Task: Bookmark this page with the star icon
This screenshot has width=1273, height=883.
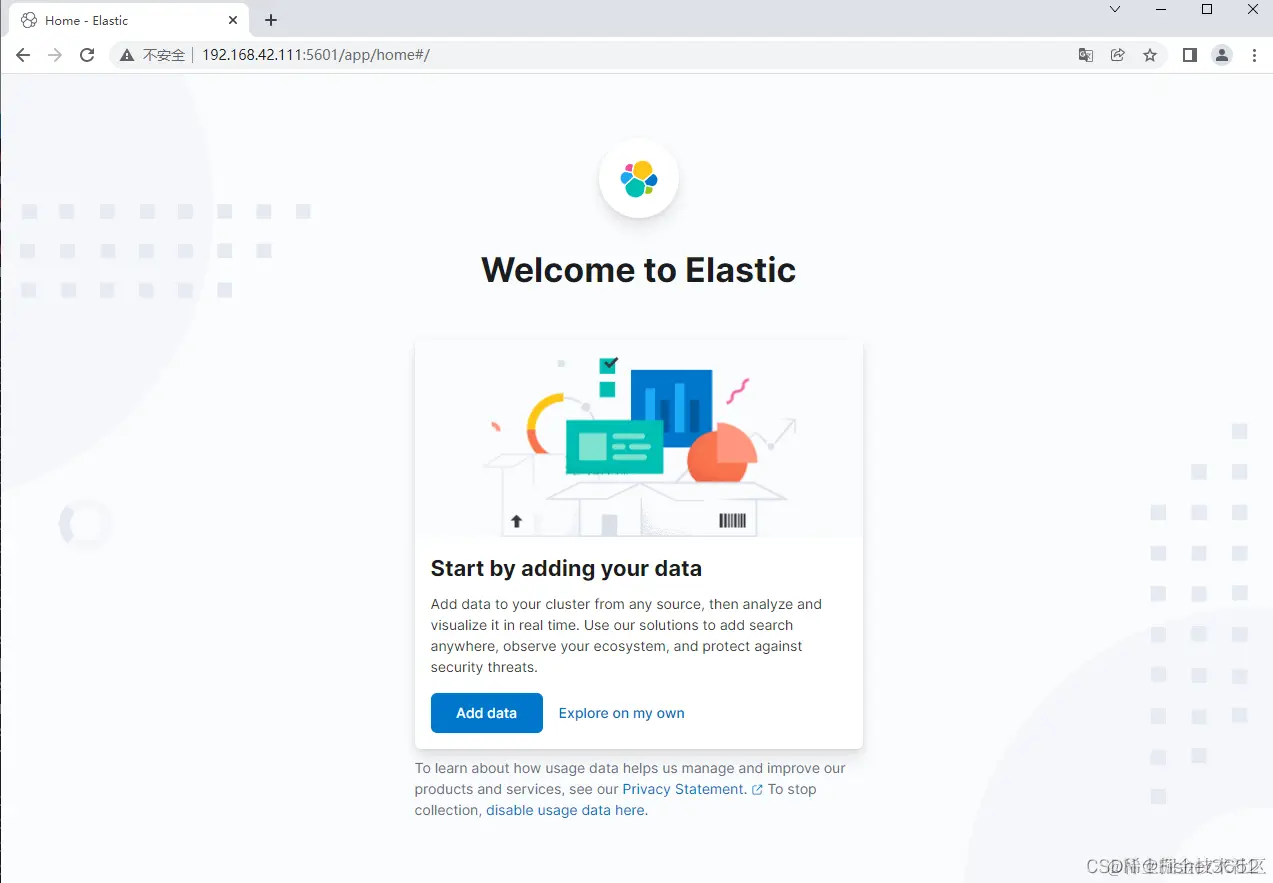Action: pos(1150,55)
